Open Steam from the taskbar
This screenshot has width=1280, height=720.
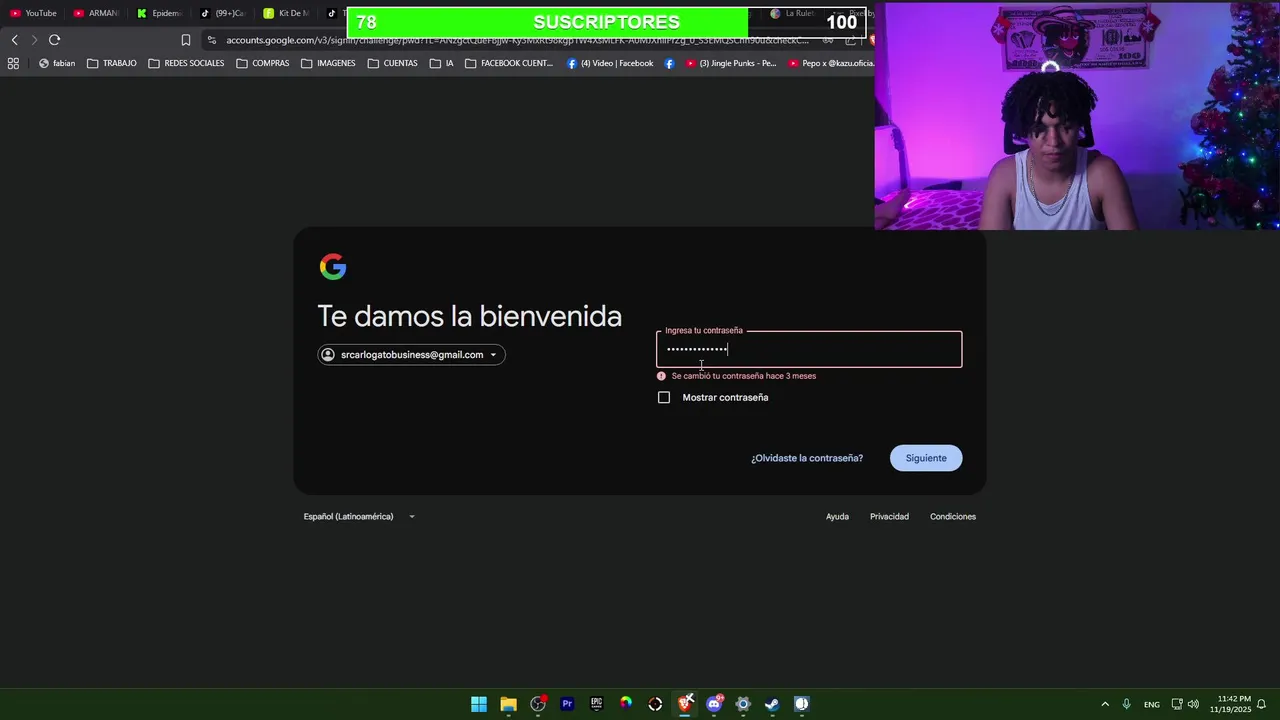pyautogui.click(x=772, y=704)
